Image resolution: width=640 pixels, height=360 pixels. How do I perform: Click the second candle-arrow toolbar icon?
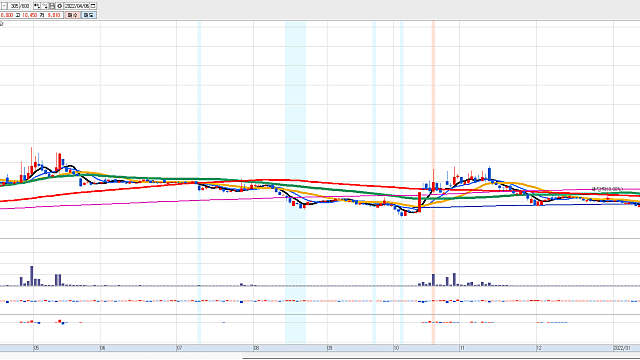pyautogui.click(x=45, y=6)
